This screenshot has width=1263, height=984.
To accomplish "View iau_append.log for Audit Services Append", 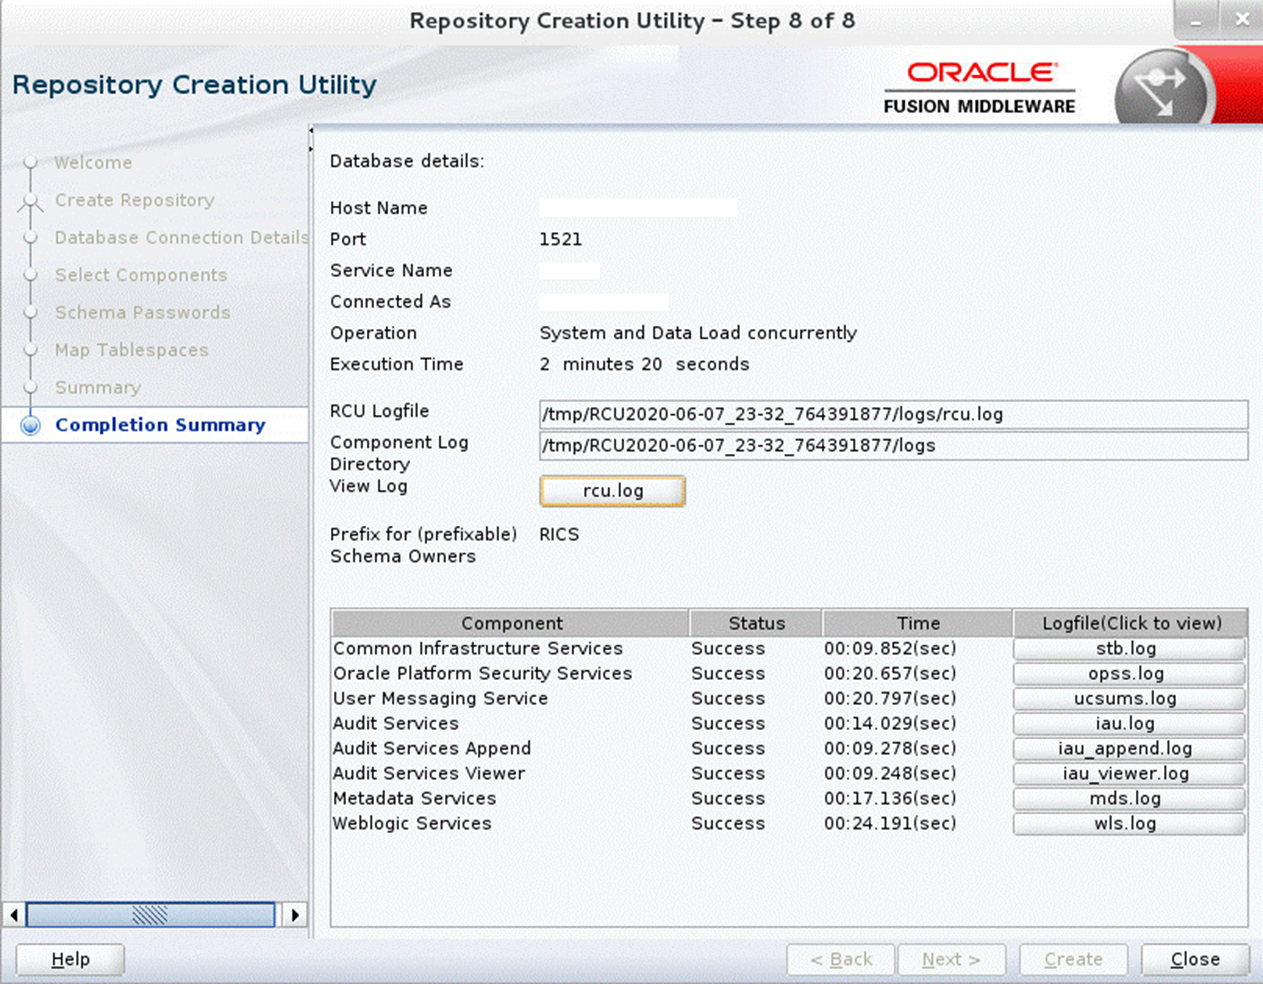I will click(1128, 748).
